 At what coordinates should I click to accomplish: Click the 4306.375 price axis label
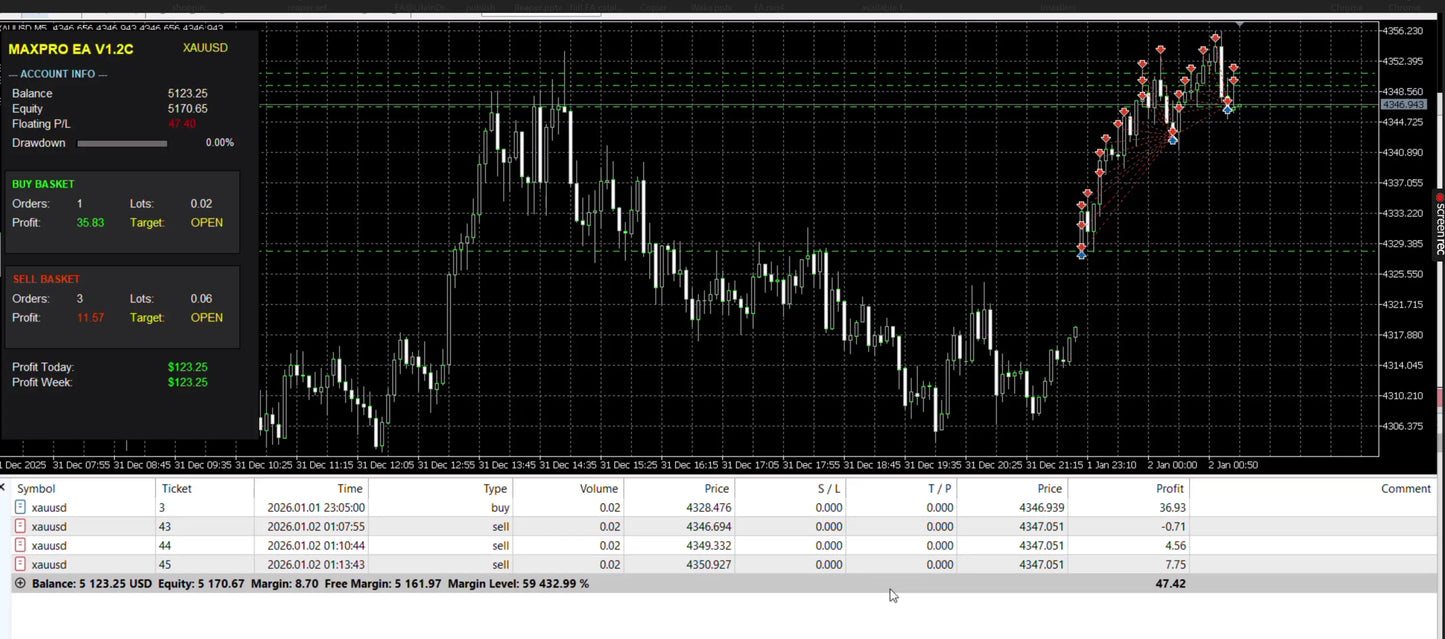(1403, 426)
